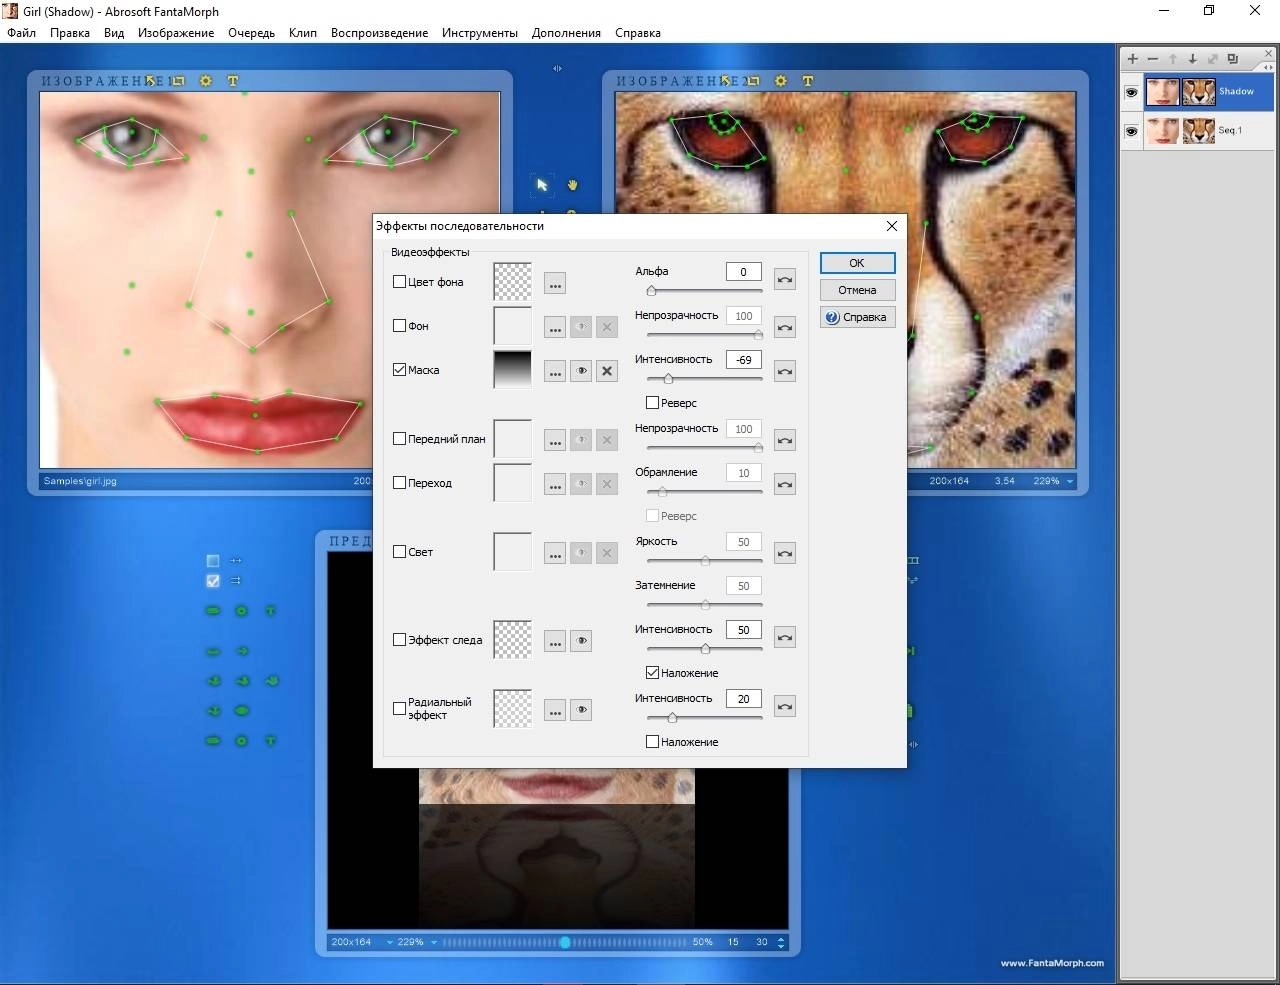This screenshot has width=1280, height=985.
Task: Click the Маска gradient preview swatch
Action: (x=513, y=370)
